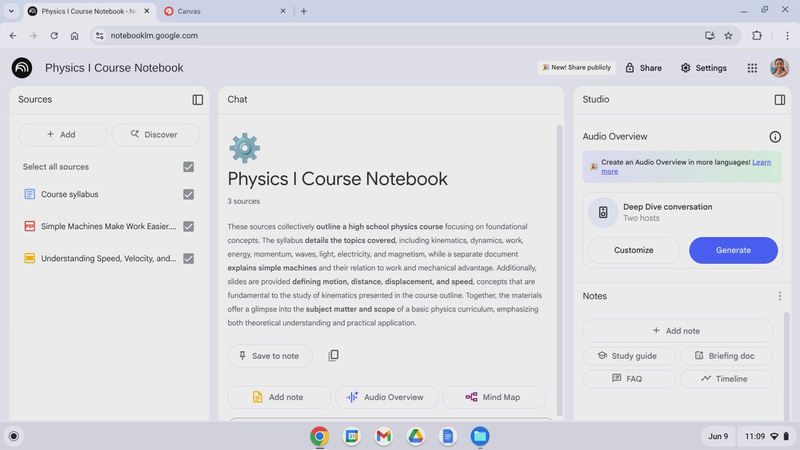The height and width of the screenshot is (450, 800).
Task: Open Google Docs from the shelf
Action: [448, 436]
